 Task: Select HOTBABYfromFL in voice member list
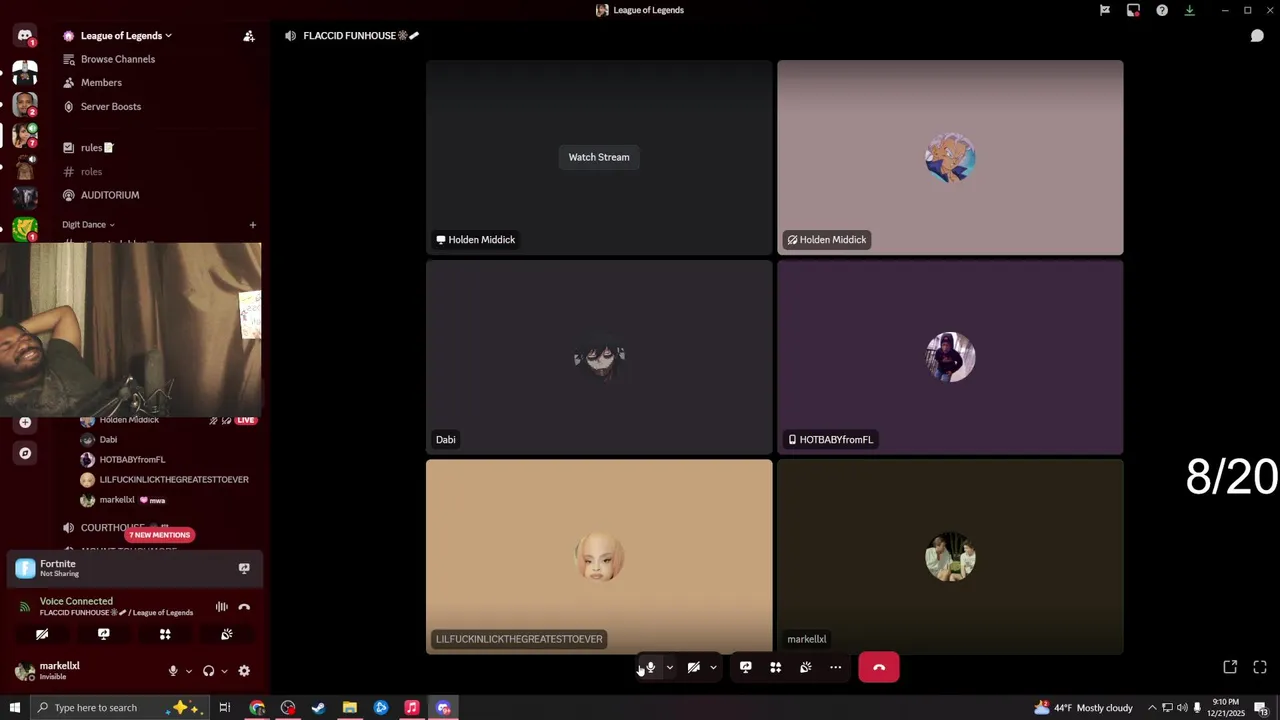tap(132, 460)
